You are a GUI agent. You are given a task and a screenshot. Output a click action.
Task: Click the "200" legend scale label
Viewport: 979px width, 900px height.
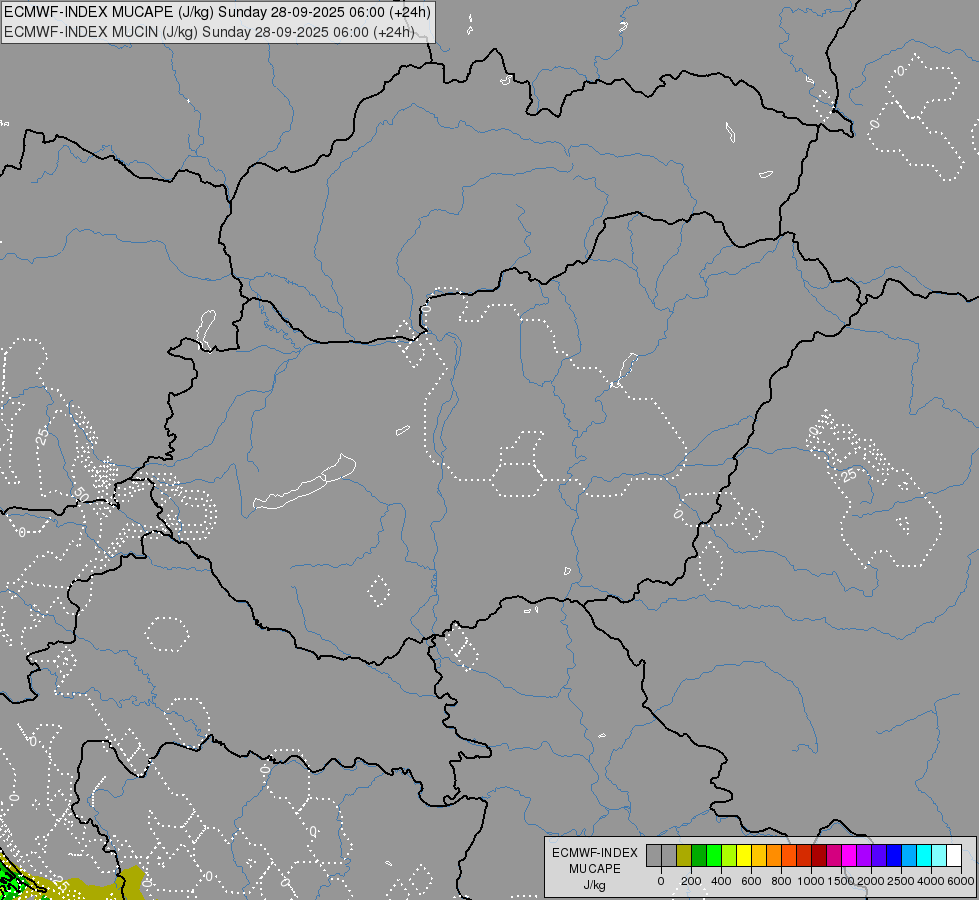(691, 881)
